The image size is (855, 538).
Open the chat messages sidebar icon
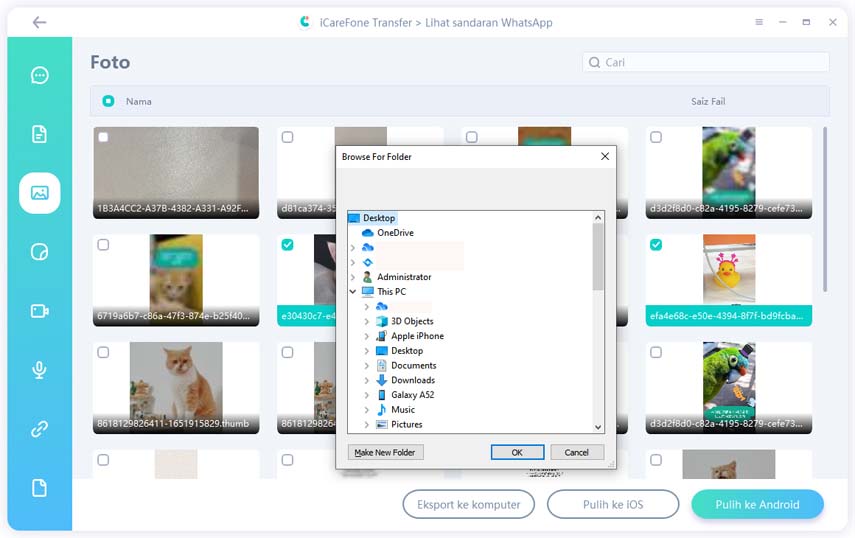(x=39, y=75)
